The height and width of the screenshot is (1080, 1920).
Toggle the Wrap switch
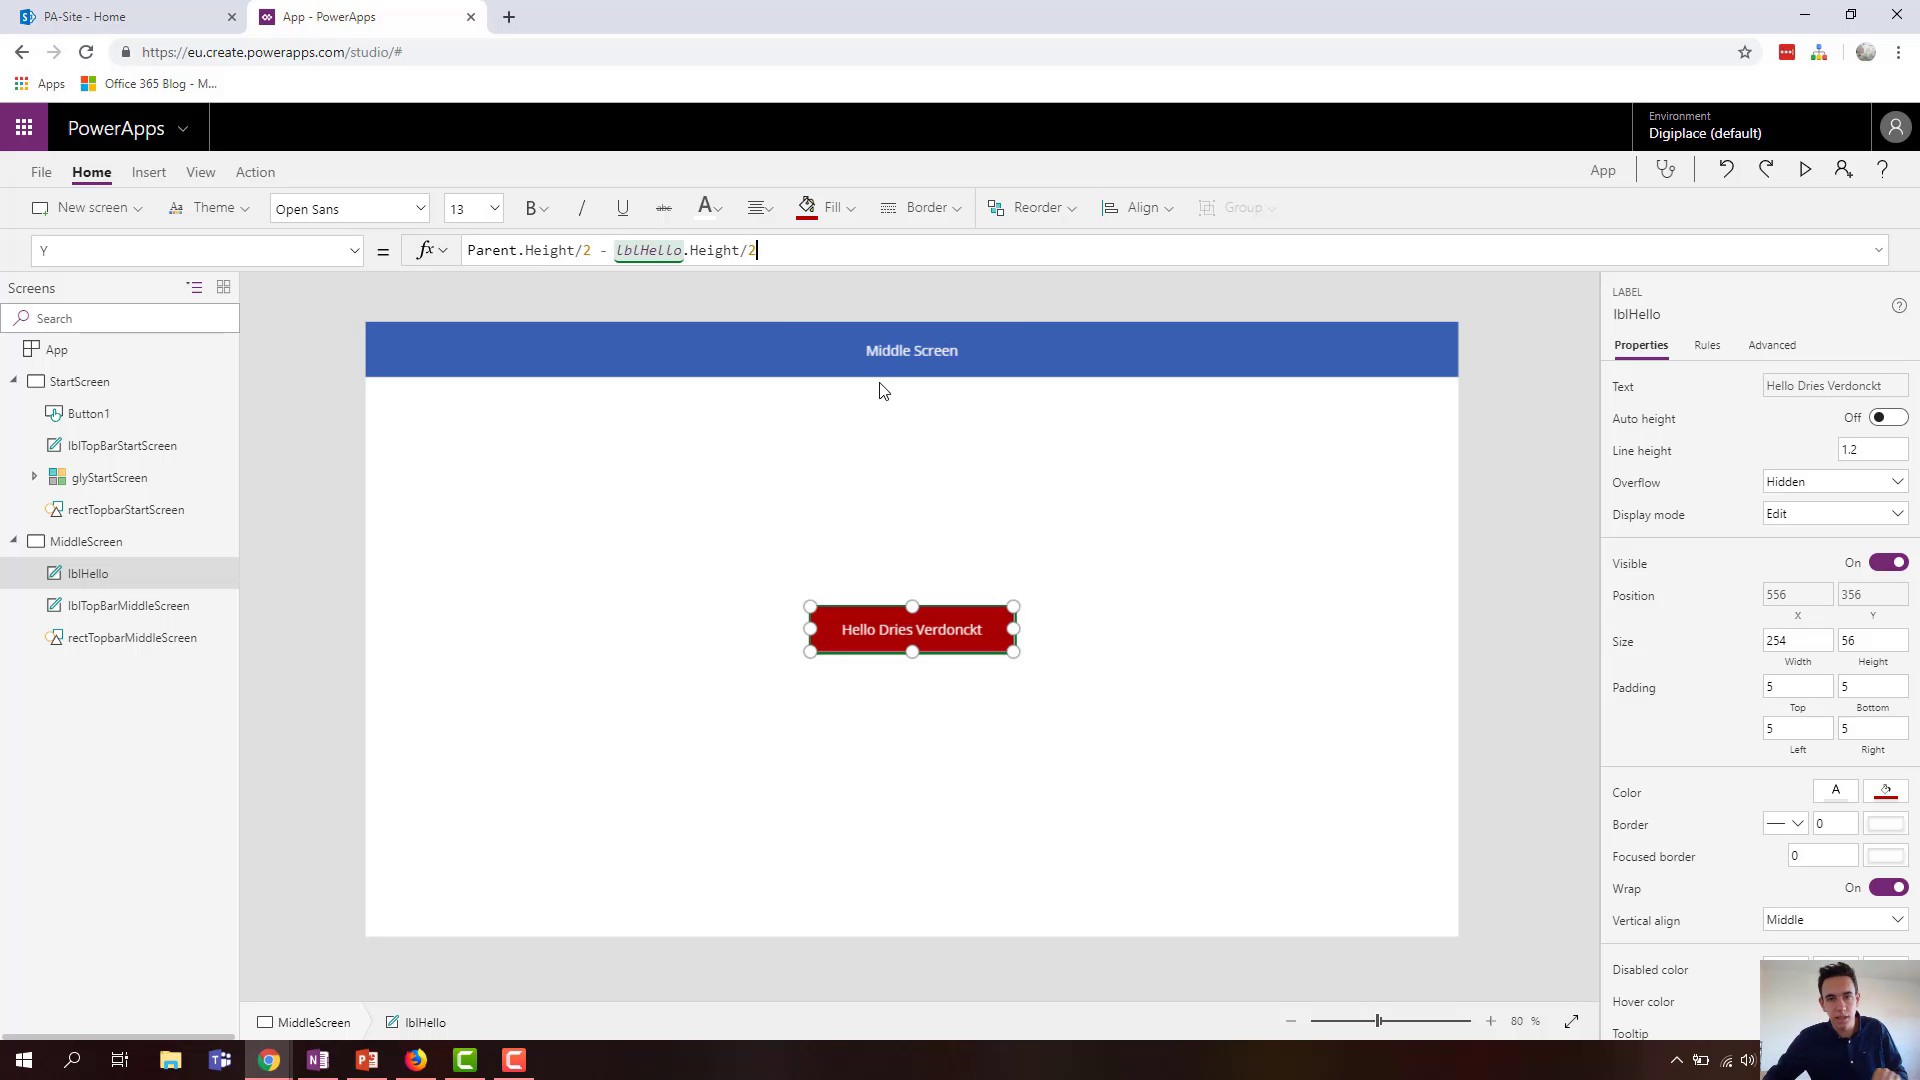(x=1888, y=888)
